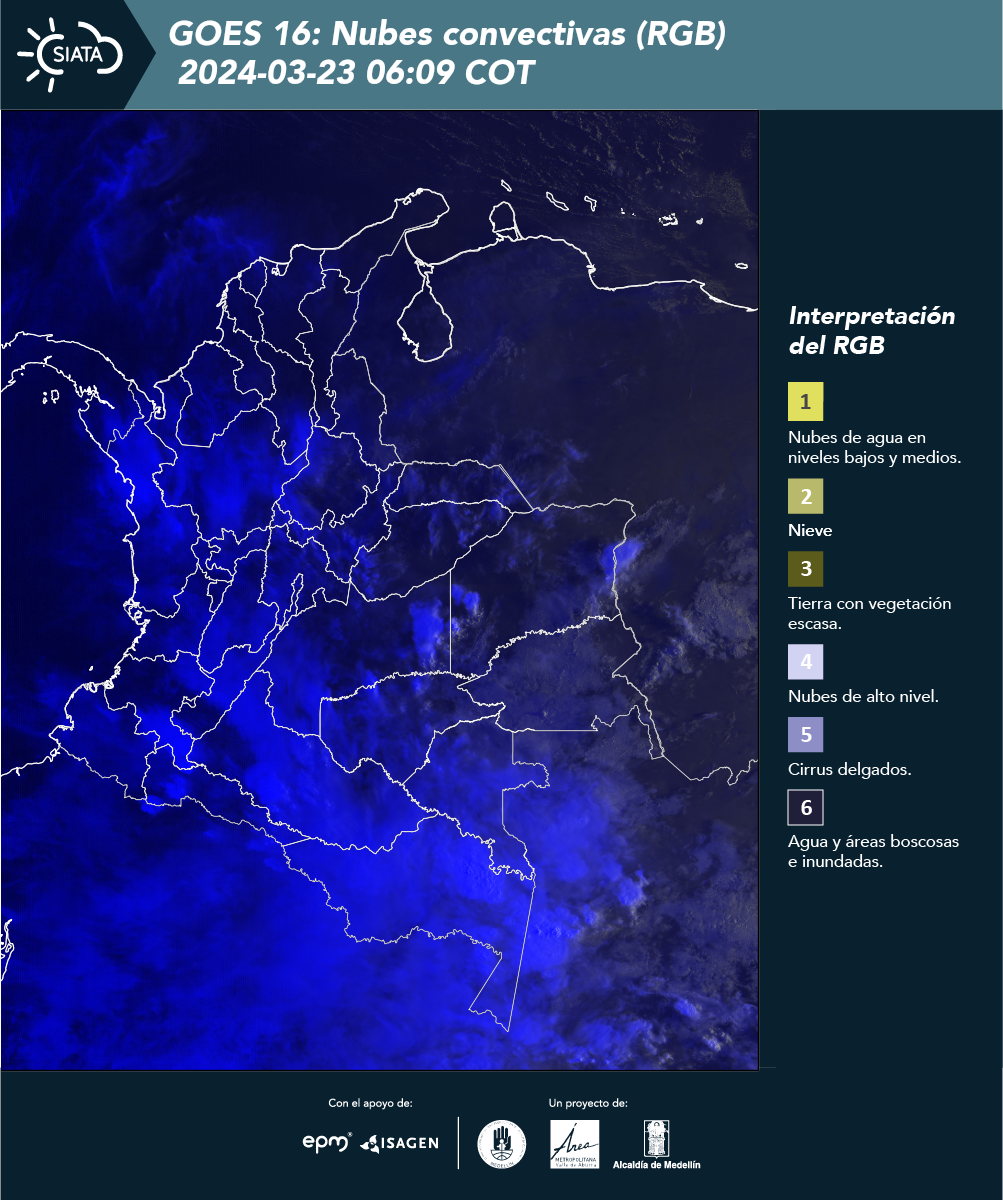This screenshot has height=1200, width=1003.
Task: Click 'Tierra con vegetación escasa.' label
Action: click(869, 614)
